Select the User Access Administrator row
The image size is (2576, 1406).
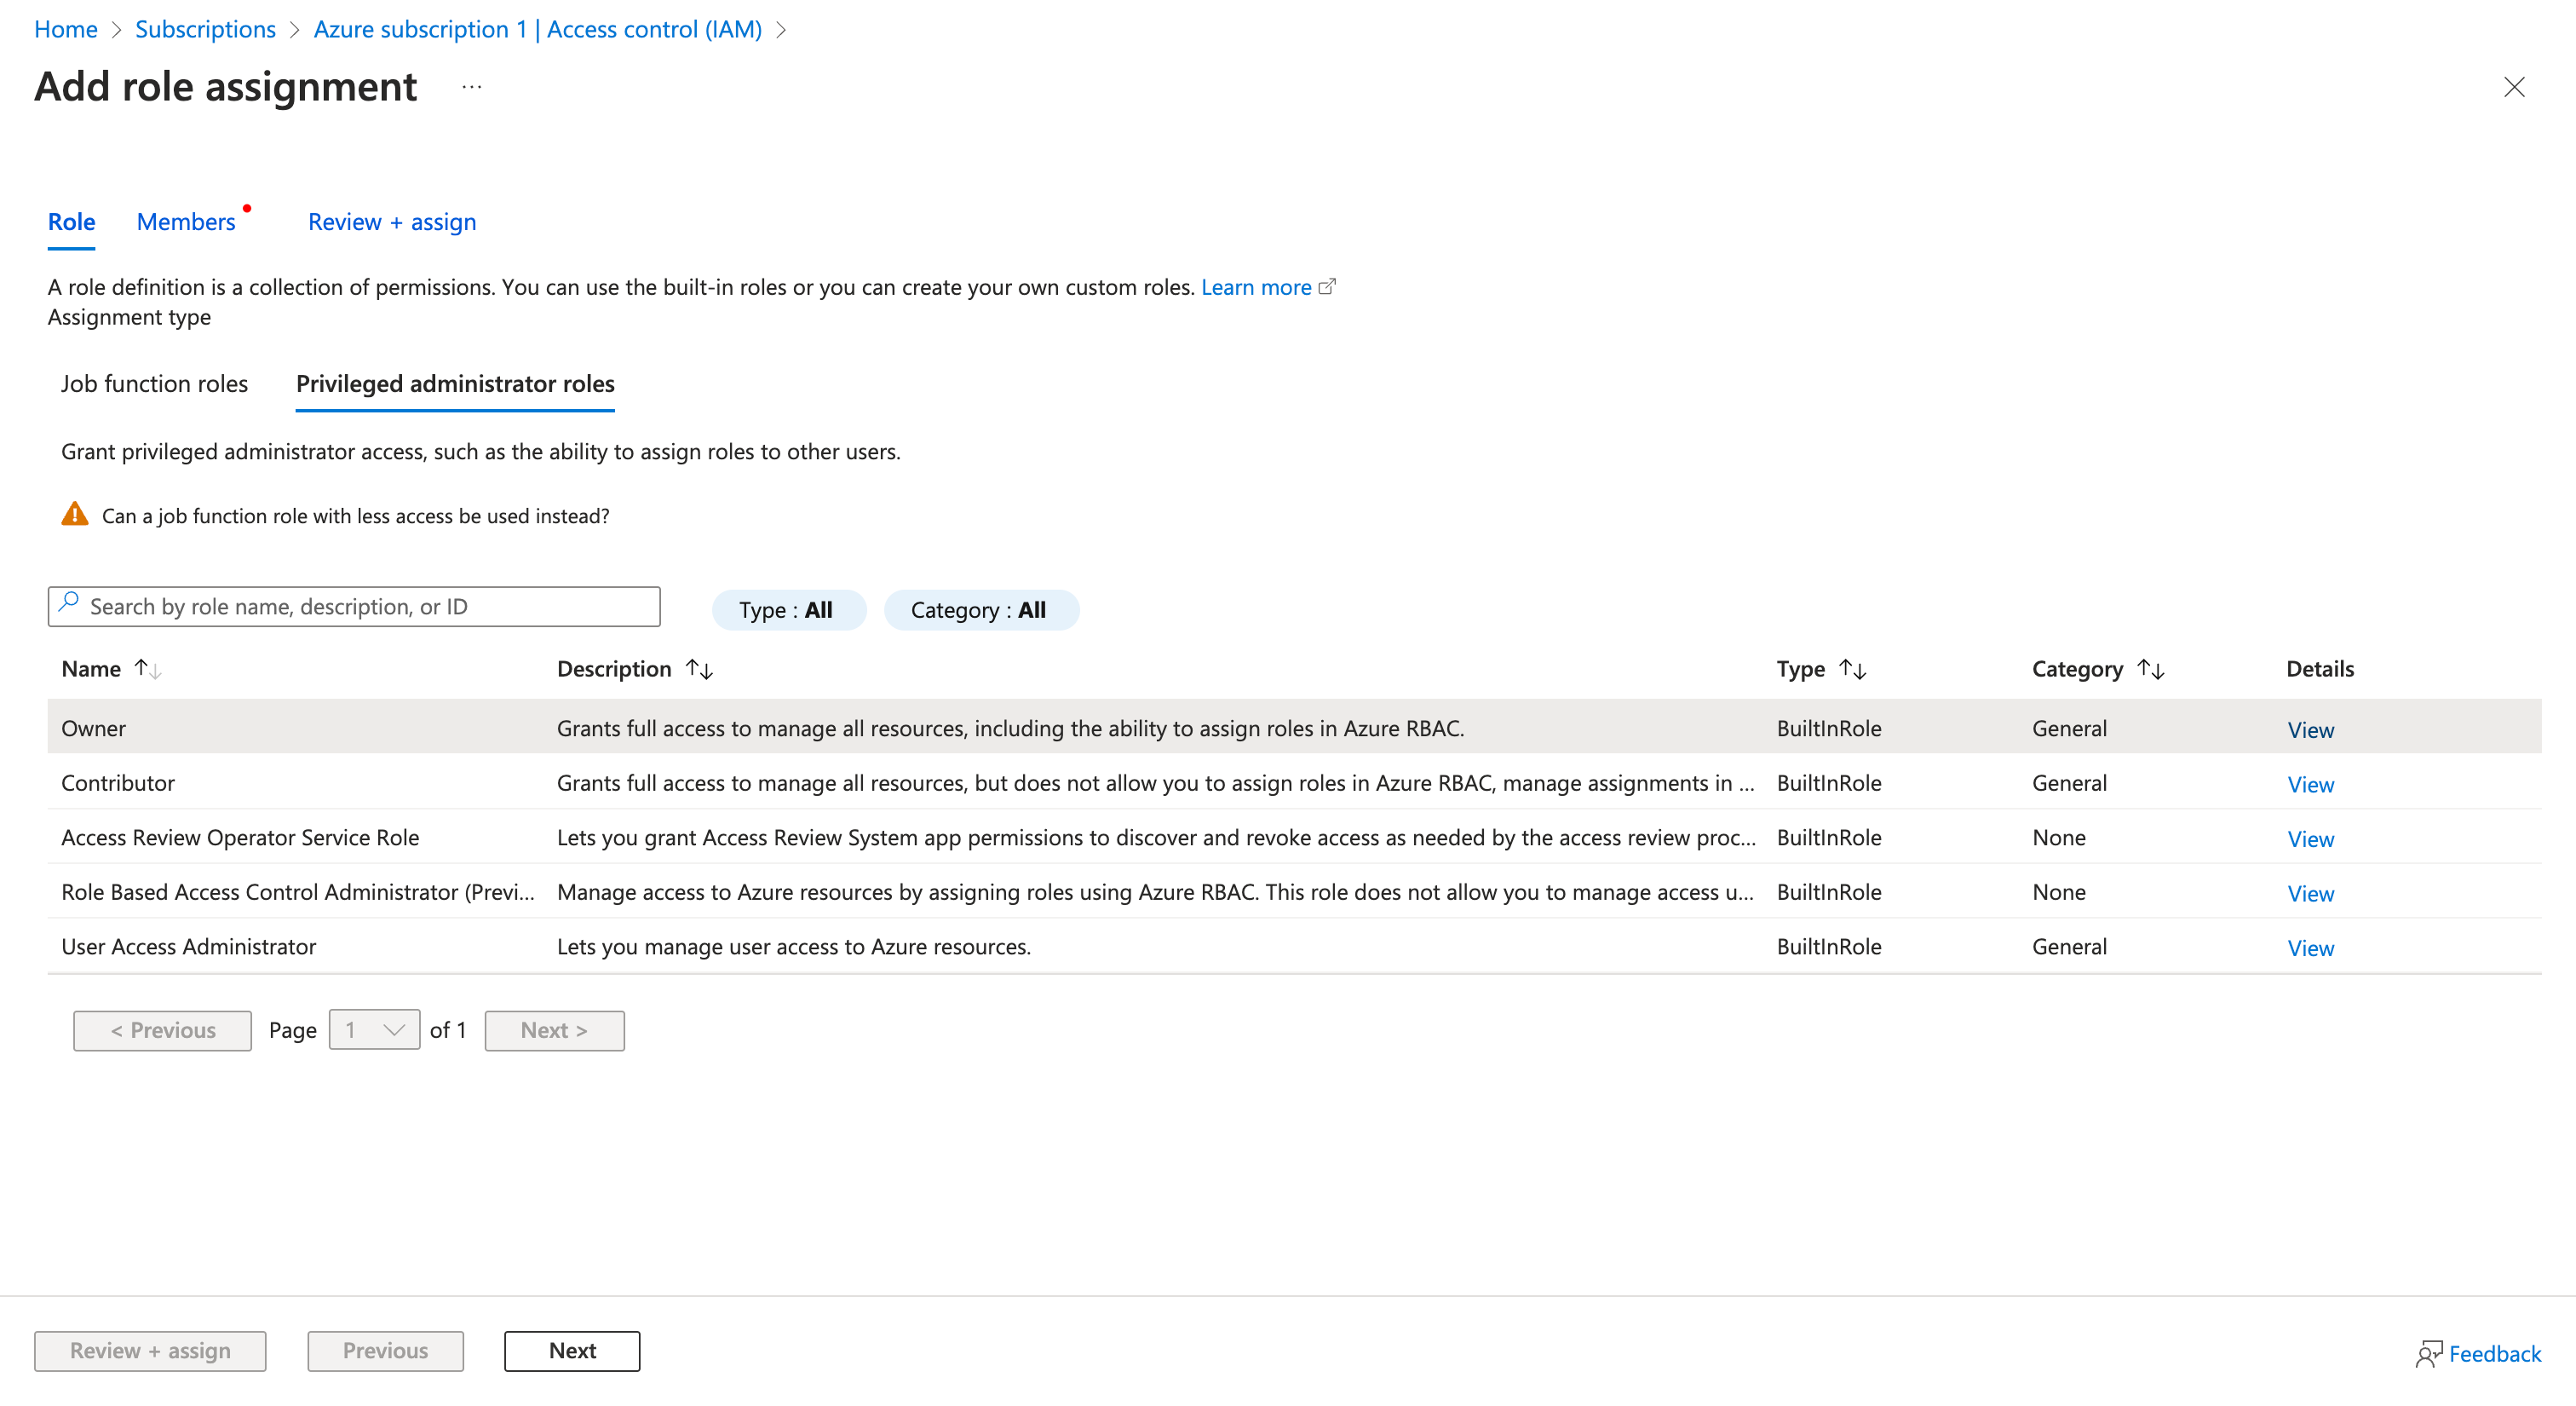tap(189, 946)
